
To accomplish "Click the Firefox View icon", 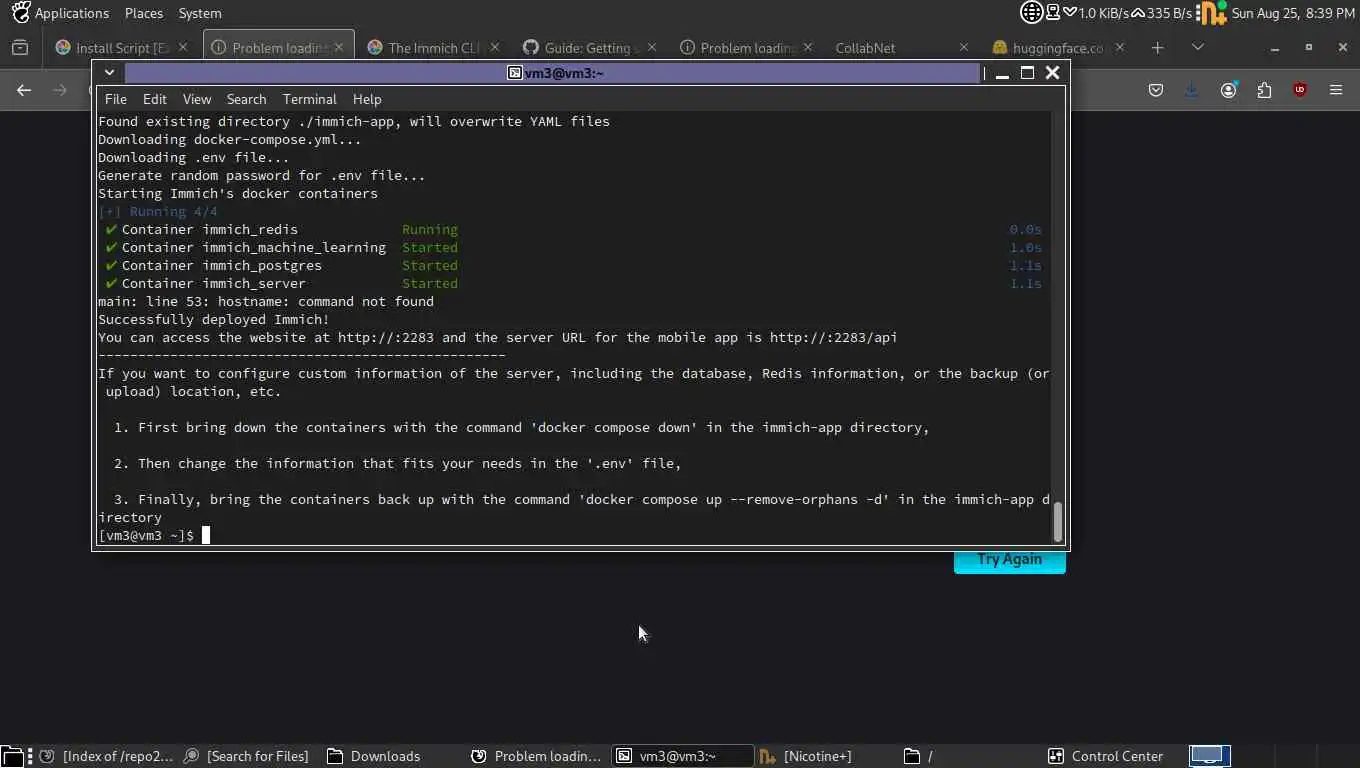I will pyautogui.click(x=20, y=47).
